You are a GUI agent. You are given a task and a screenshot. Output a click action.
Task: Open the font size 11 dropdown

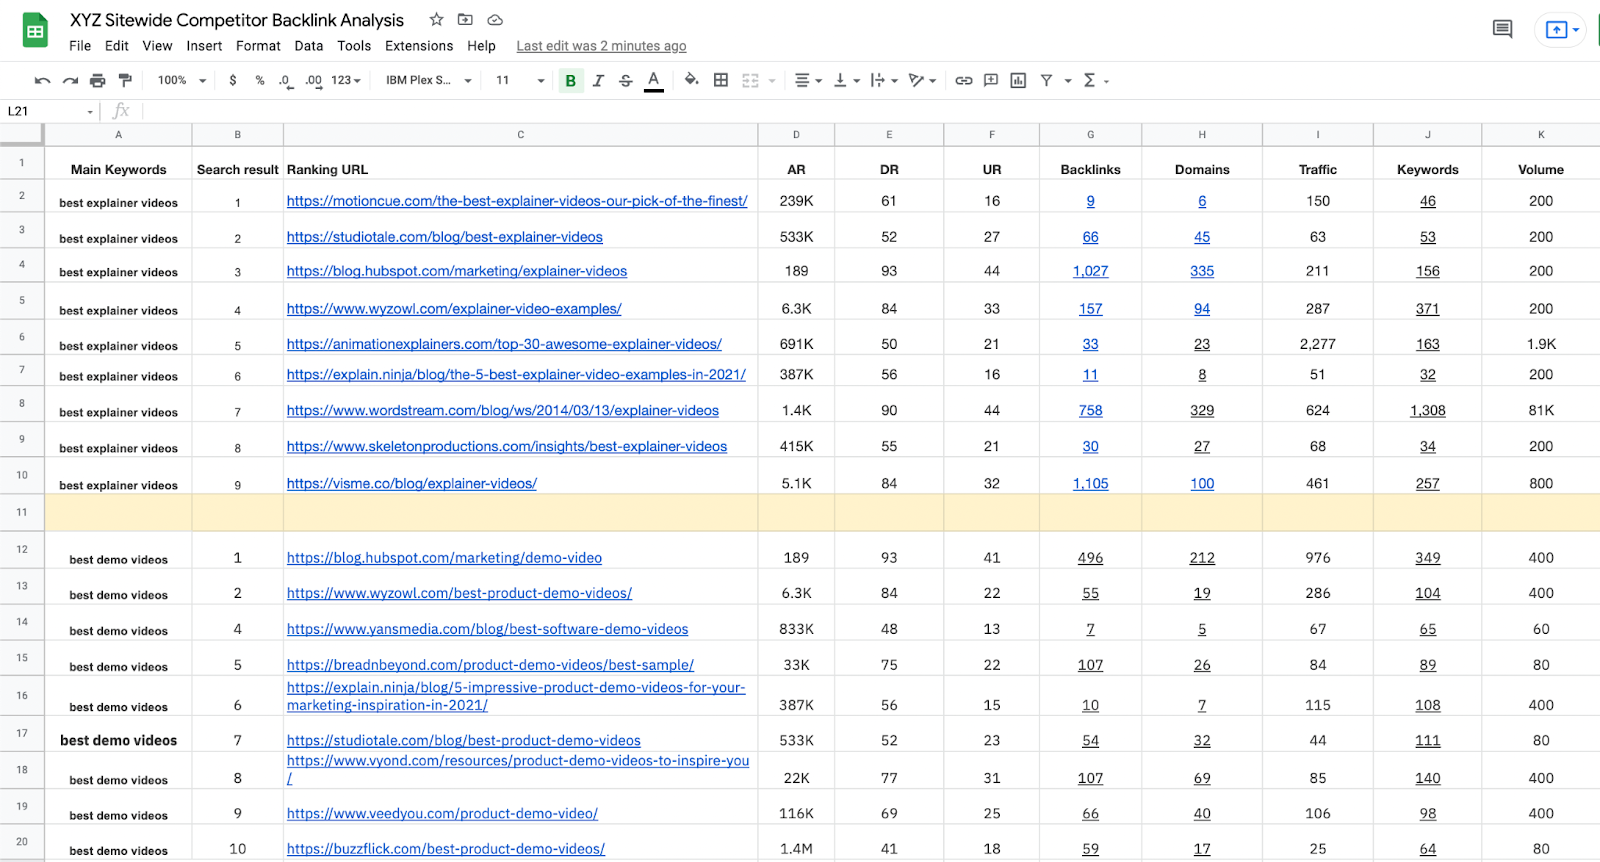[520, 80]
